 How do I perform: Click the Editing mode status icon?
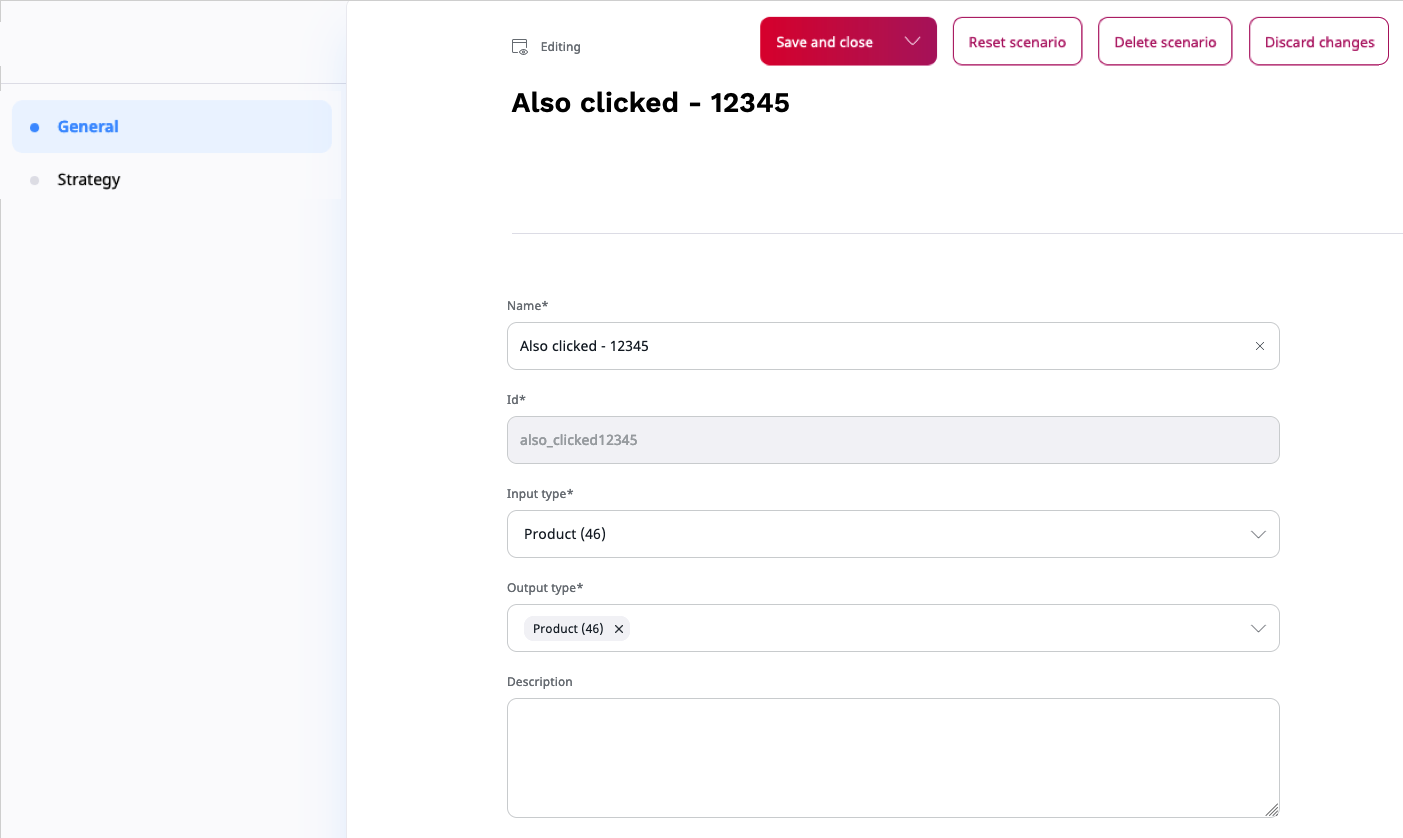click(519, 47)
